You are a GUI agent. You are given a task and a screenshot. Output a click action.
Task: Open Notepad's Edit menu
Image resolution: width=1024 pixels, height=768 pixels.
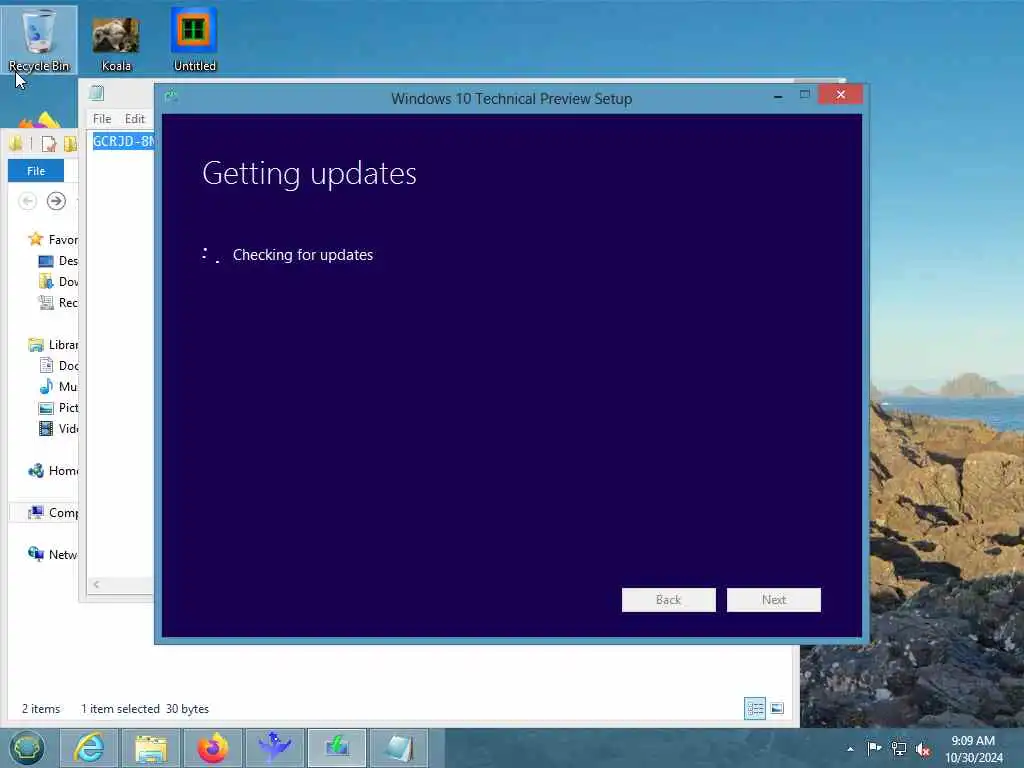(135, 119)
